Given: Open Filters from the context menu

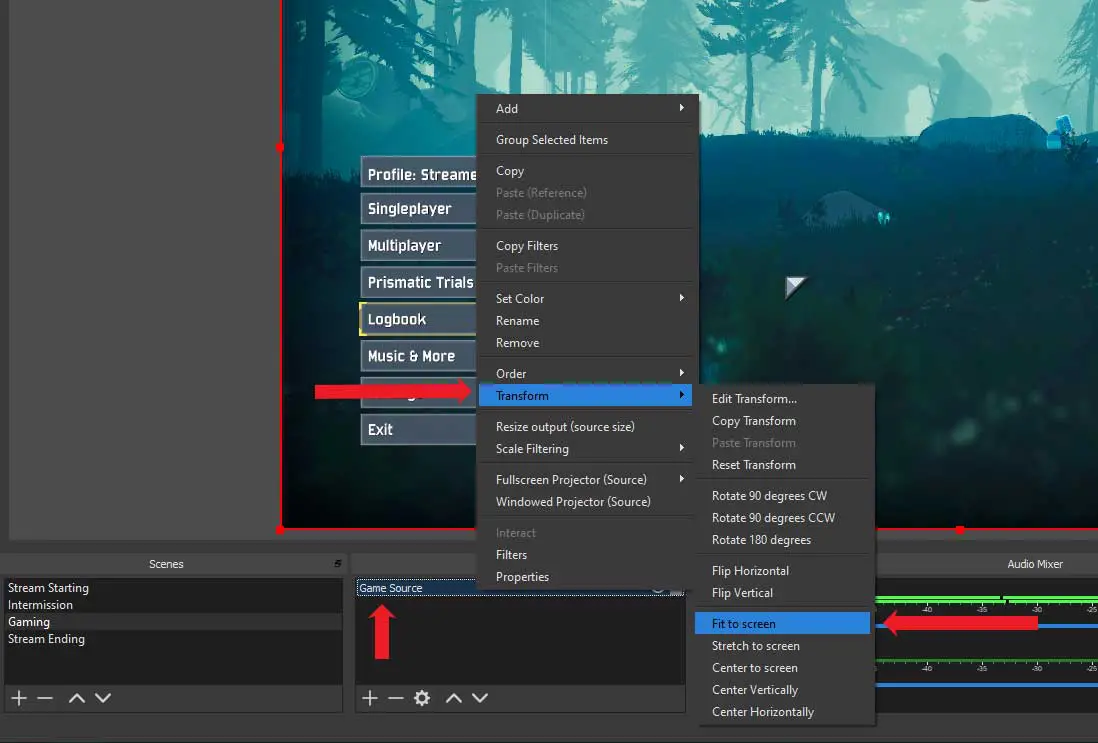Looking at the screenshot, I should pos(587,555).
